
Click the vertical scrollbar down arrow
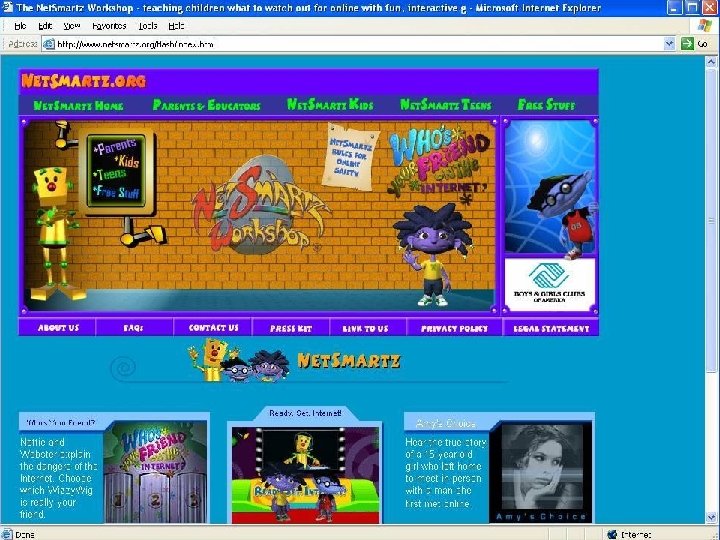(711, 518)
